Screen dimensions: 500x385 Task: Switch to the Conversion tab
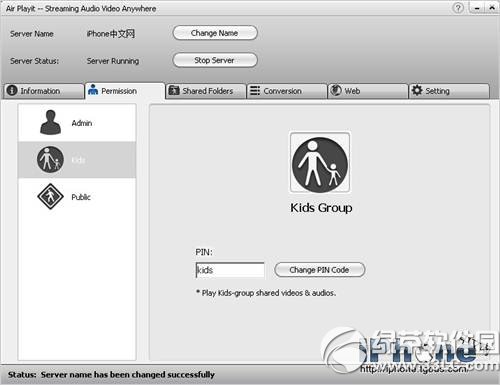(287, 91)
